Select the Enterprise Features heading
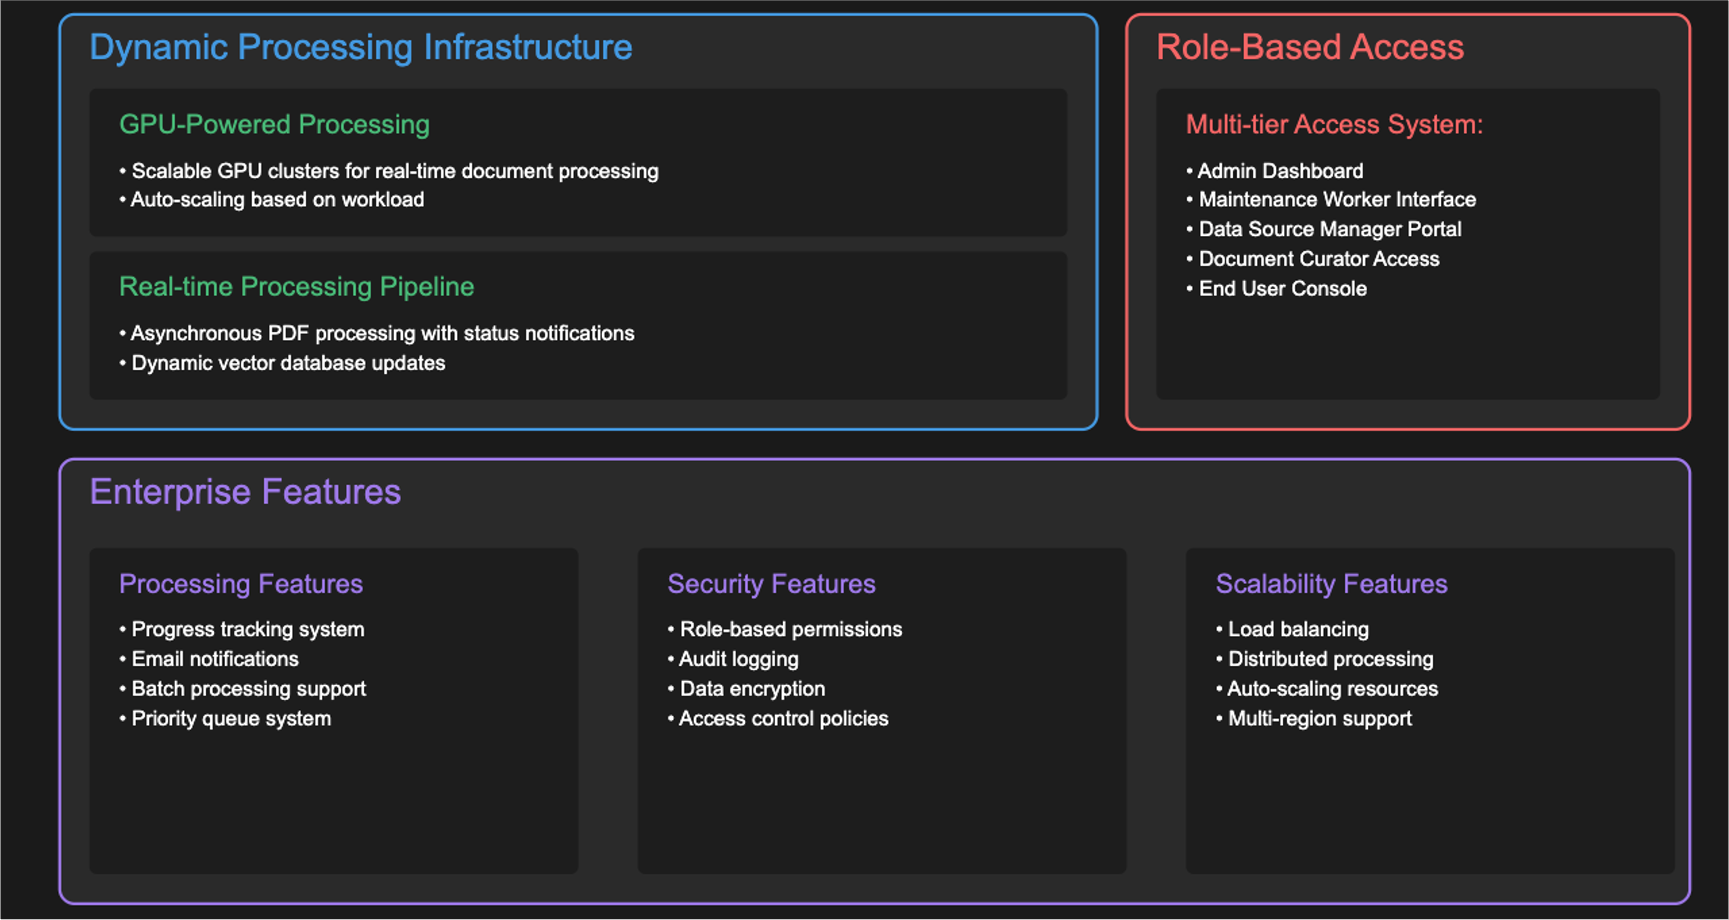The height and width of the screenshot is (920, 1729). pos(245,492)
